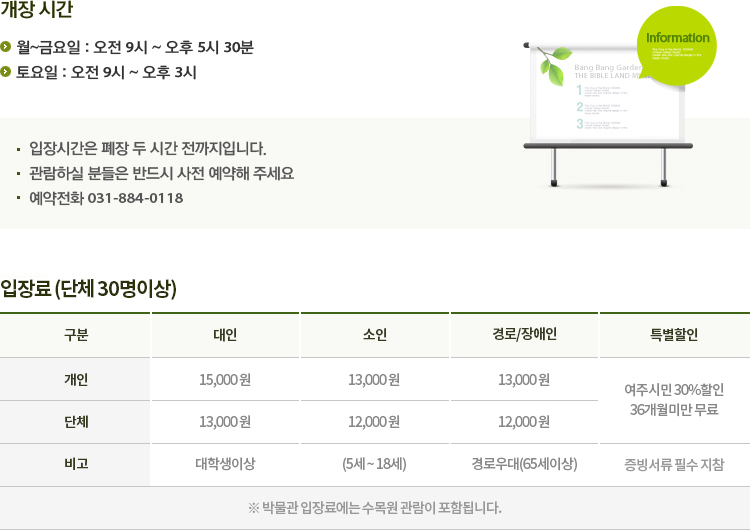Click the 여주시민 30%할인 special discount text

674,389
